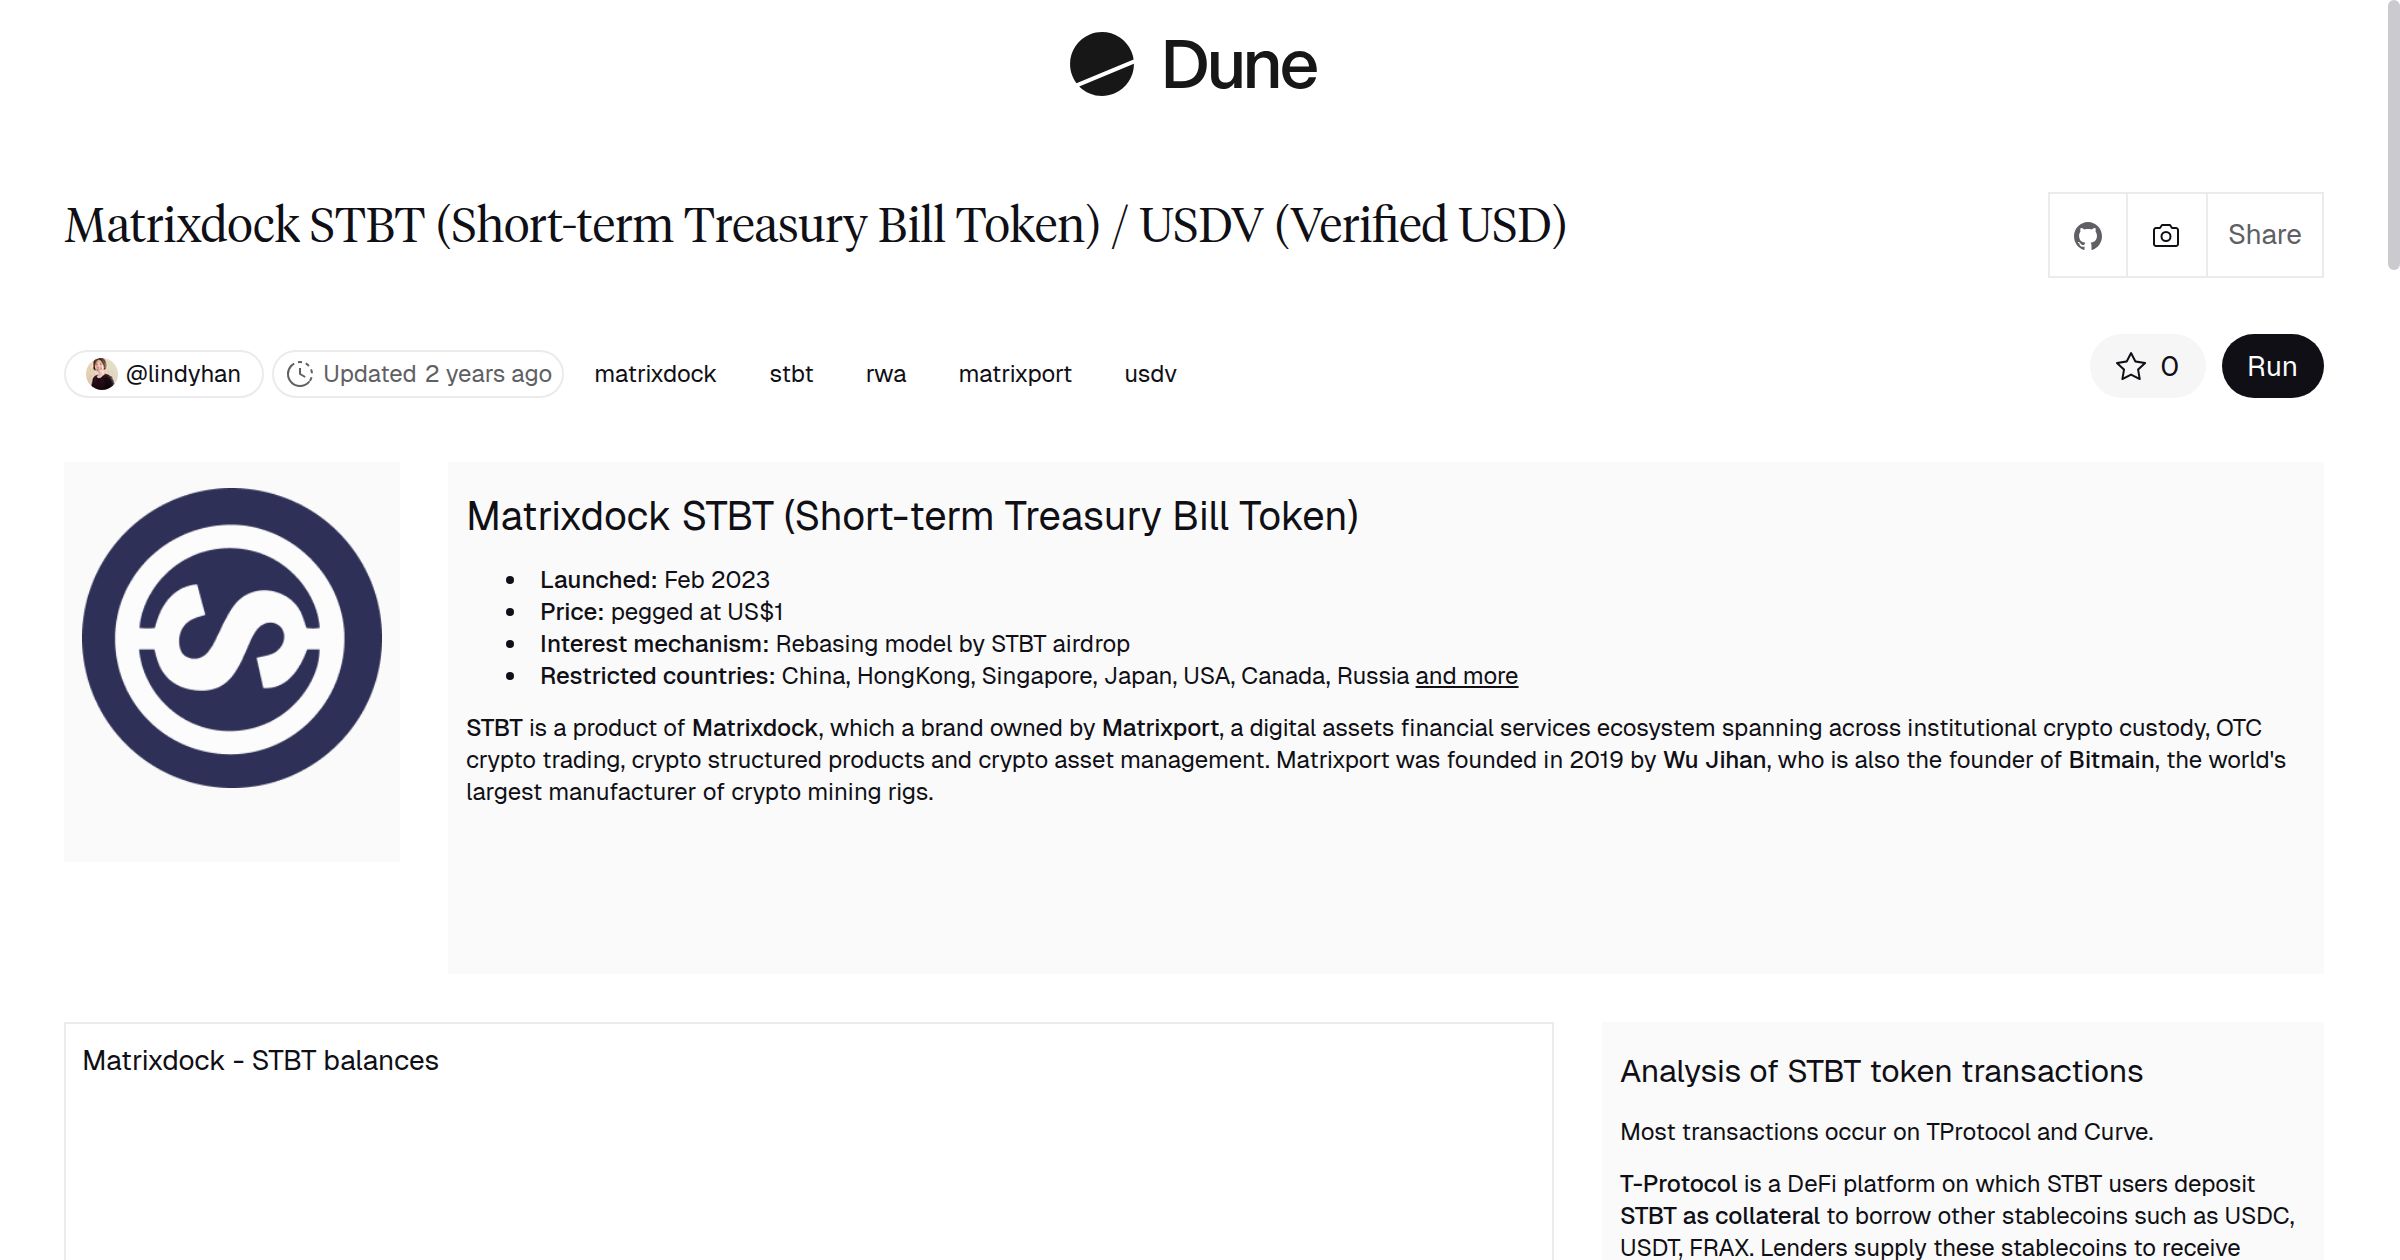Select the "stbt" tag

point(791,373)
